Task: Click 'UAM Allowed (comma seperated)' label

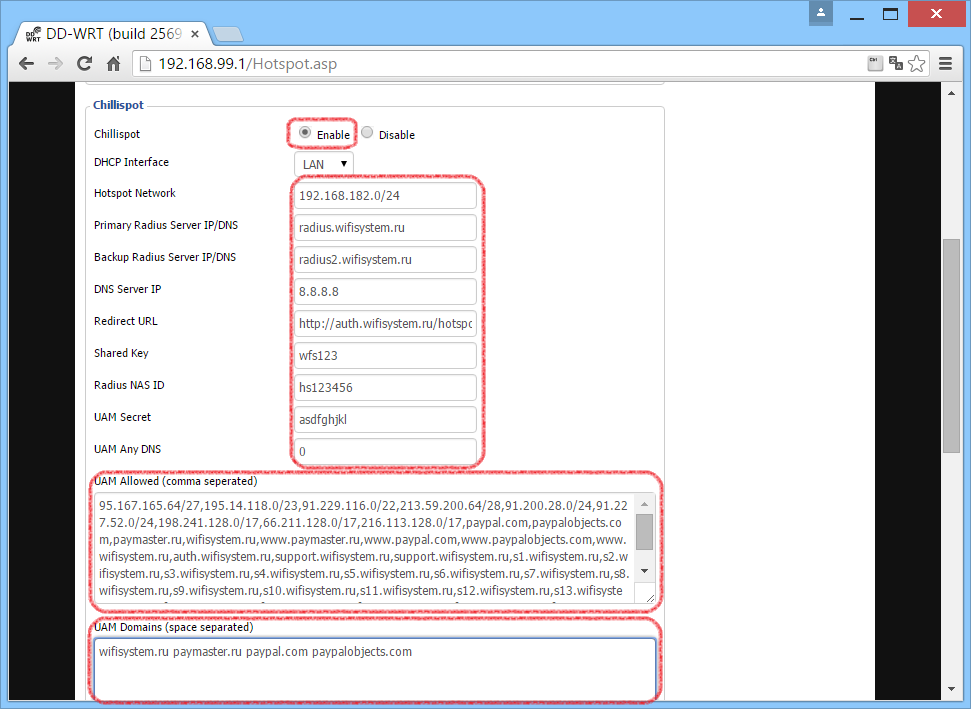Action: 175,481
